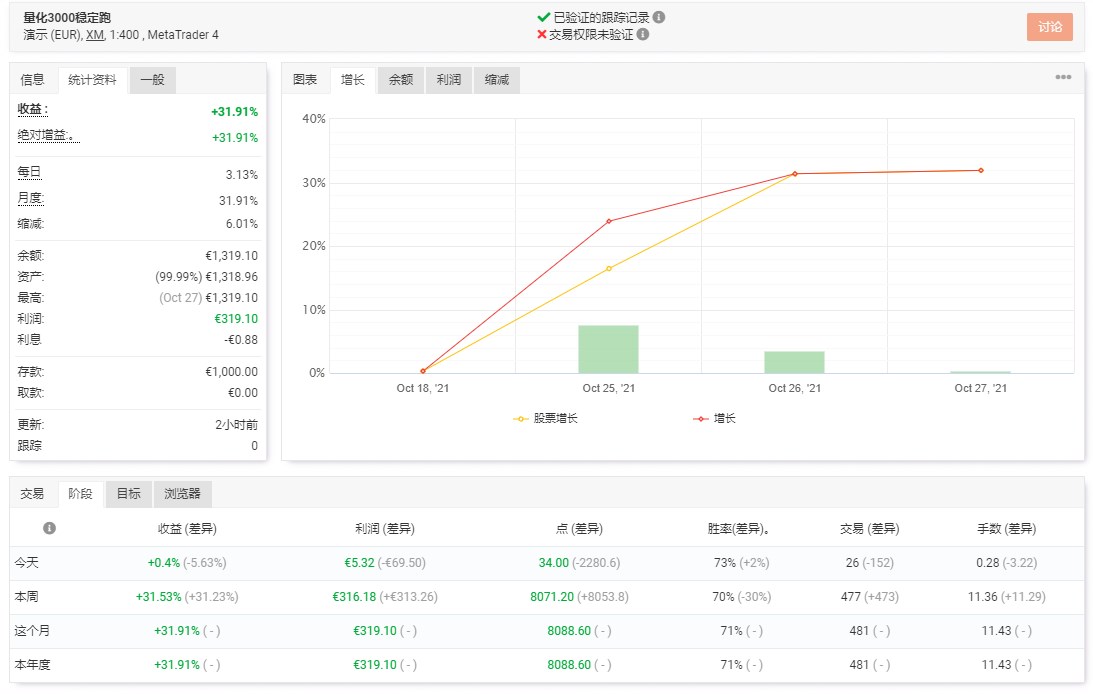
Task: Open the 目标 tab
Action: (128, 494)
